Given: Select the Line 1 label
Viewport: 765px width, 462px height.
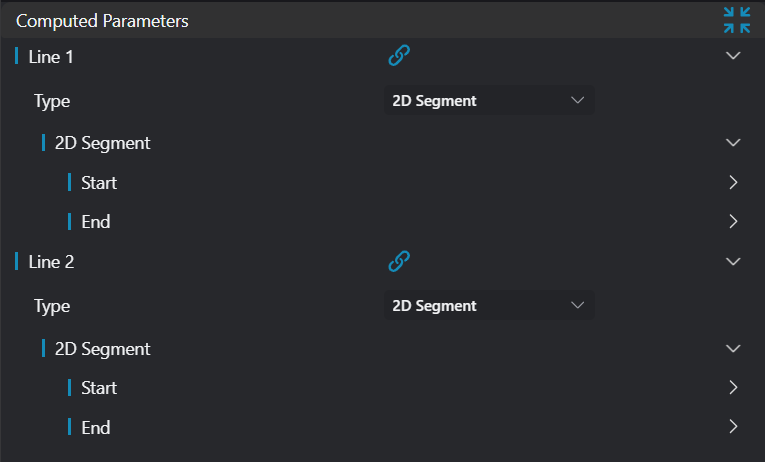Looking at the screenshot, I should 51,57.
